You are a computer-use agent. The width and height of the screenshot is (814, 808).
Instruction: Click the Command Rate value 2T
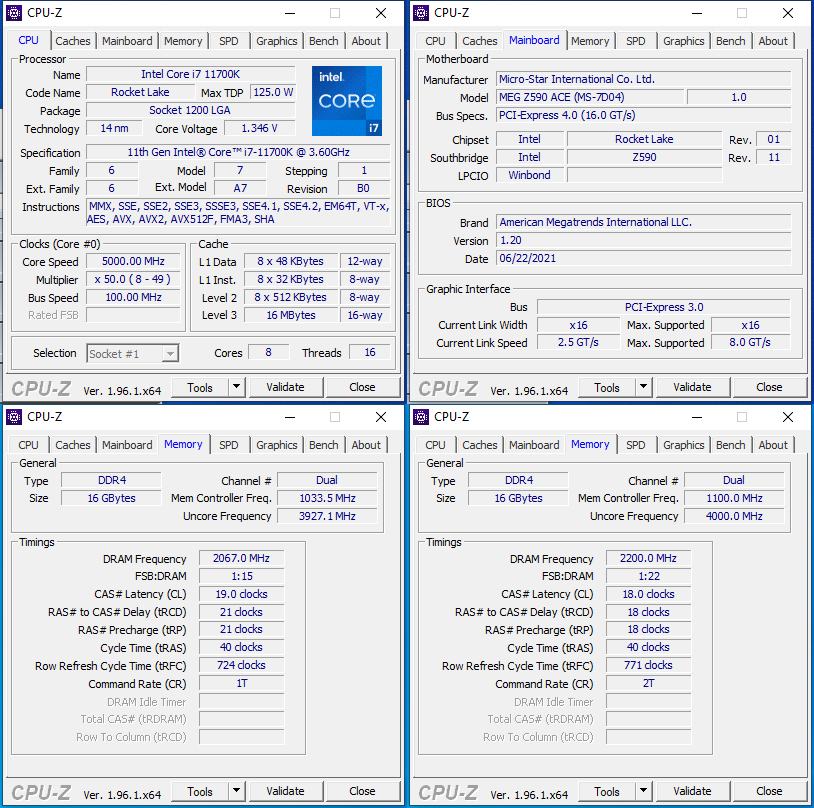(x=648, y=683)
